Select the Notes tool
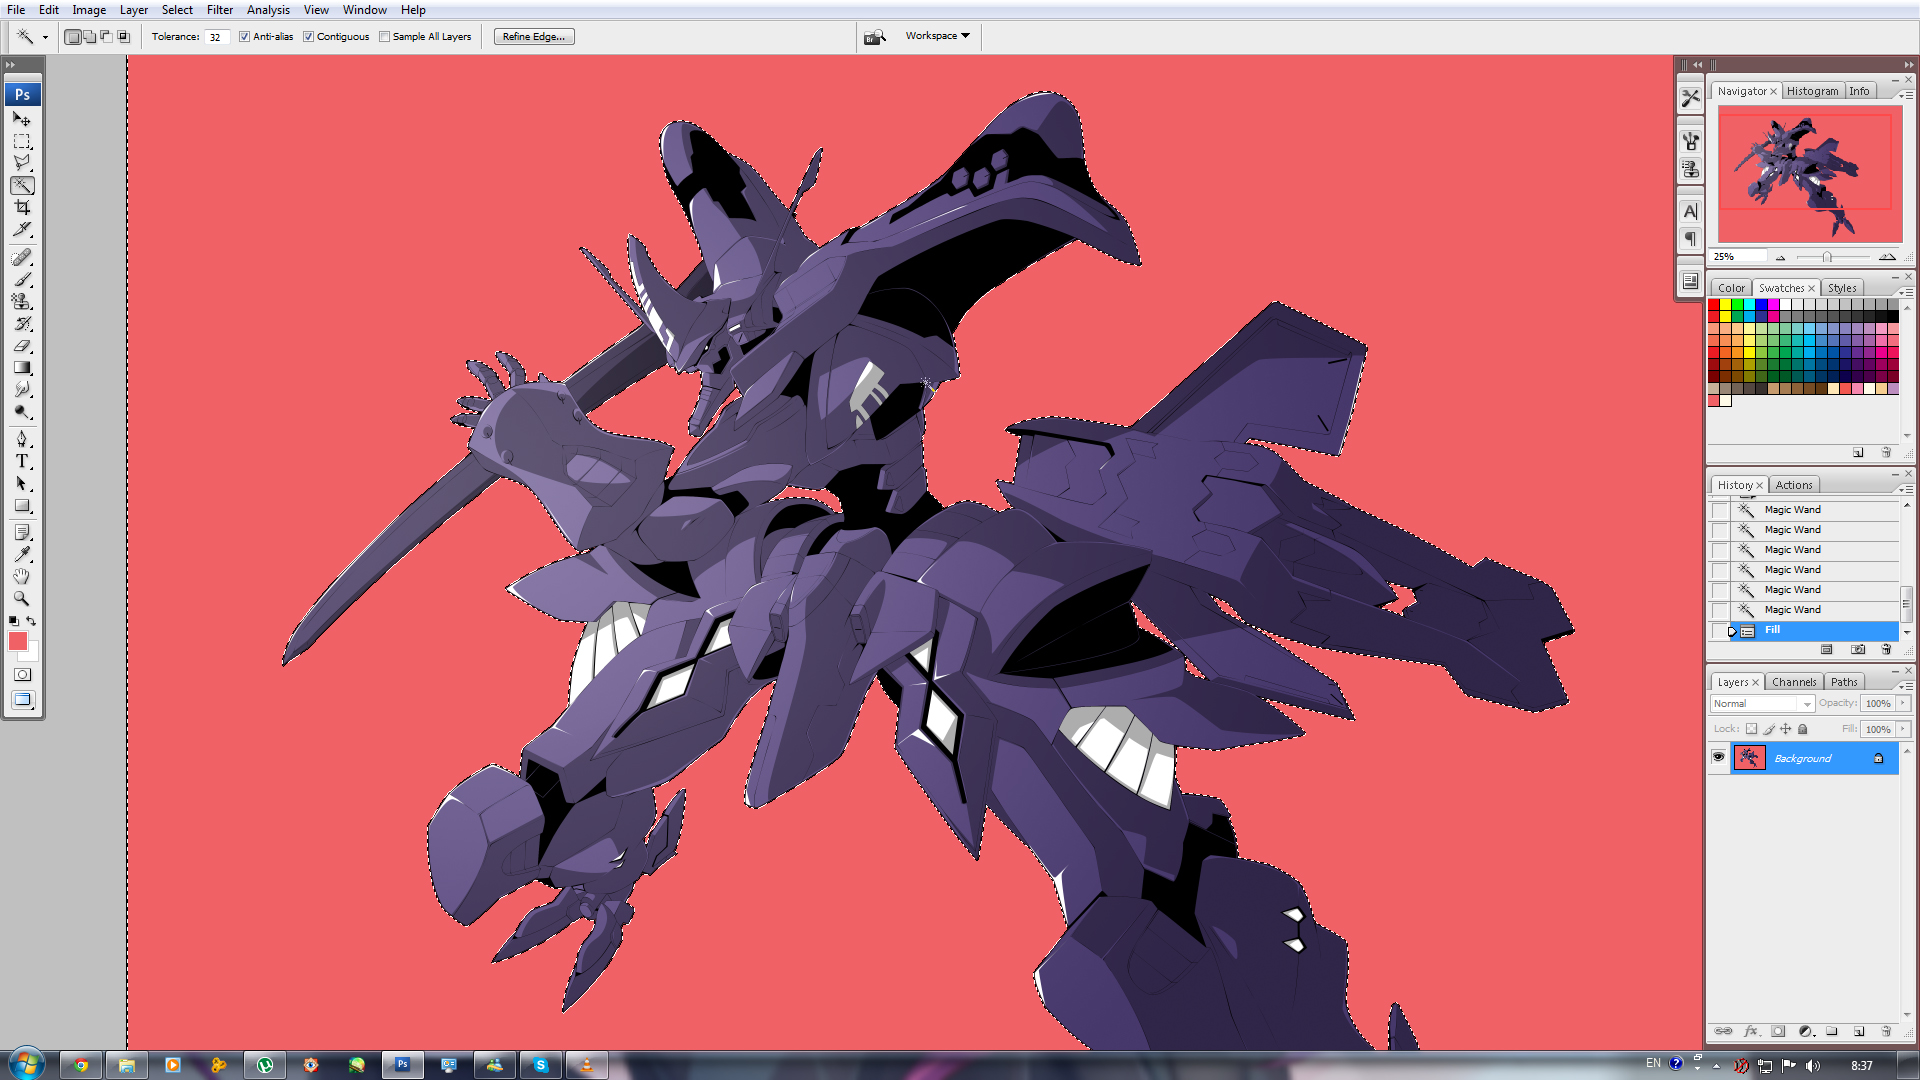Viewport: 1920px width, 1080px height. 22,532
